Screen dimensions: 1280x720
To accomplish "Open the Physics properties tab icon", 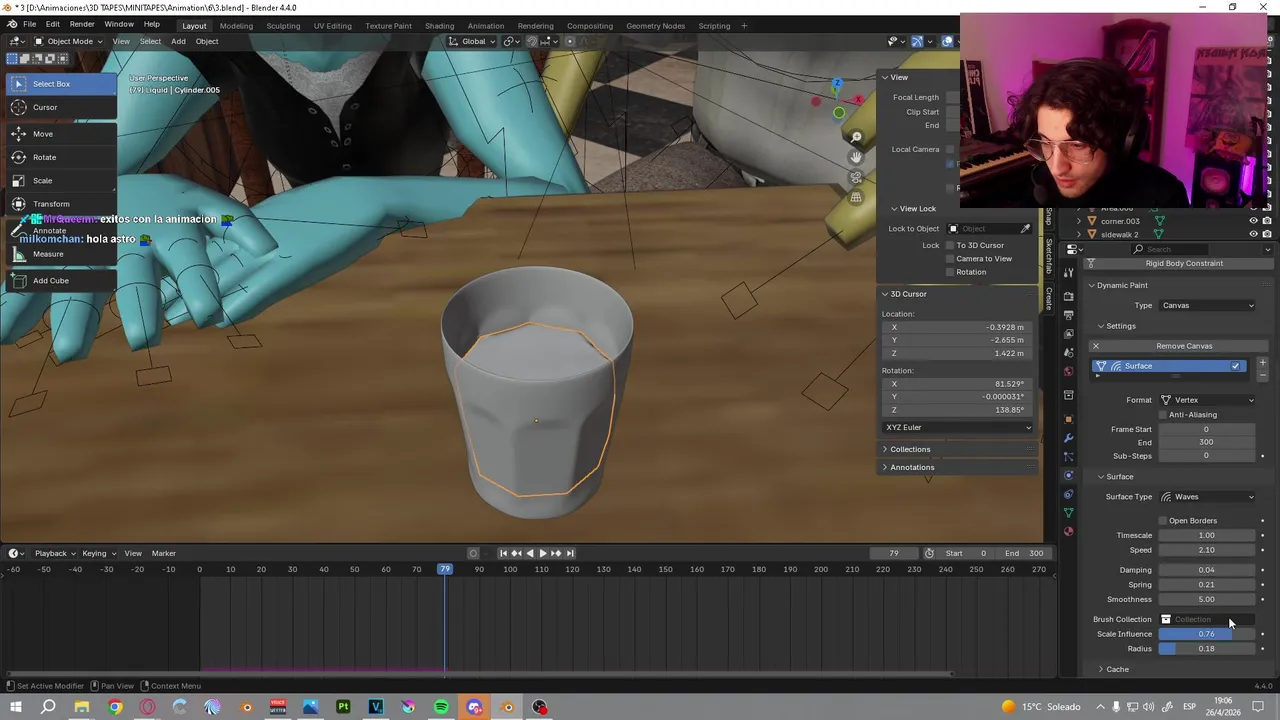I will click(1068, 475).
